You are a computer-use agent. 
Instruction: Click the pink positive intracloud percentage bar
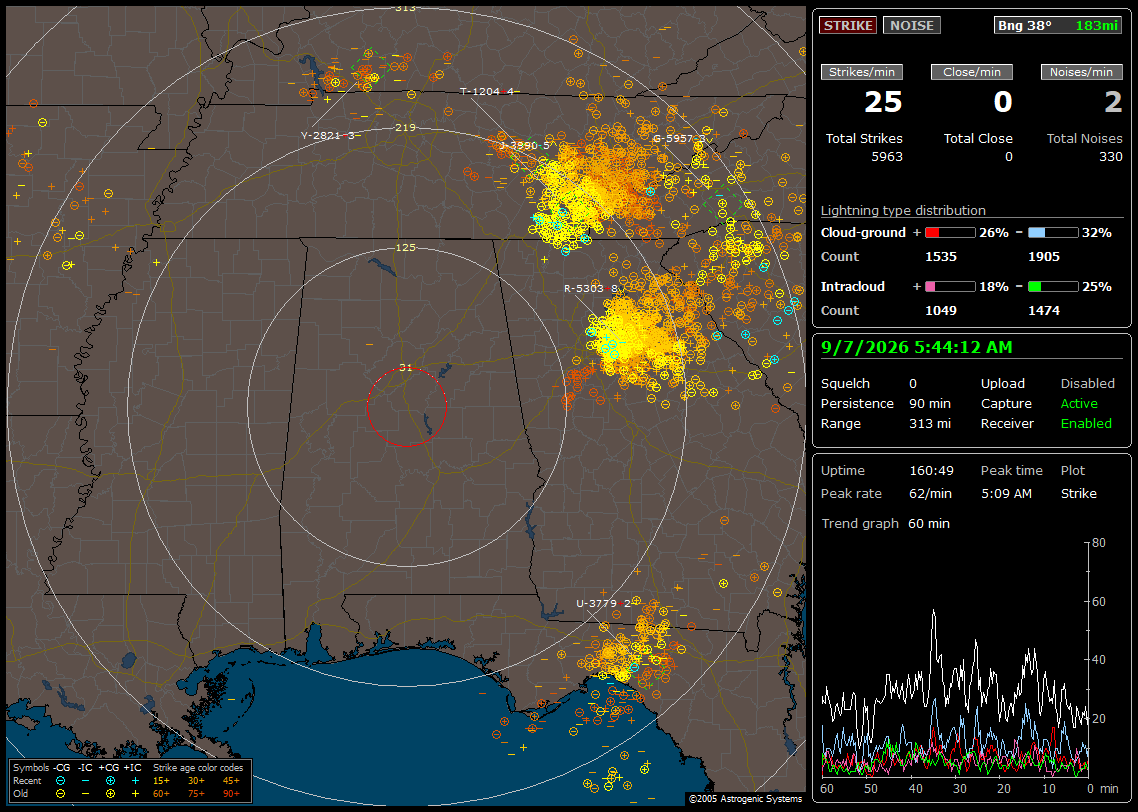tap(950, 287)
